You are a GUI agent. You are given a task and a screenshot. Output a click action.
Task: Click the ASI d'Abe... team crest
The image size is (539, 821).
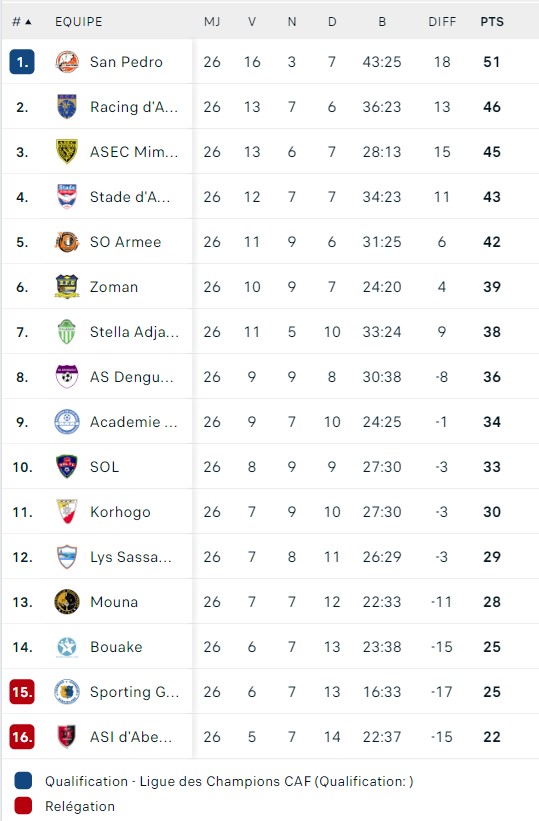coord(67,737)
